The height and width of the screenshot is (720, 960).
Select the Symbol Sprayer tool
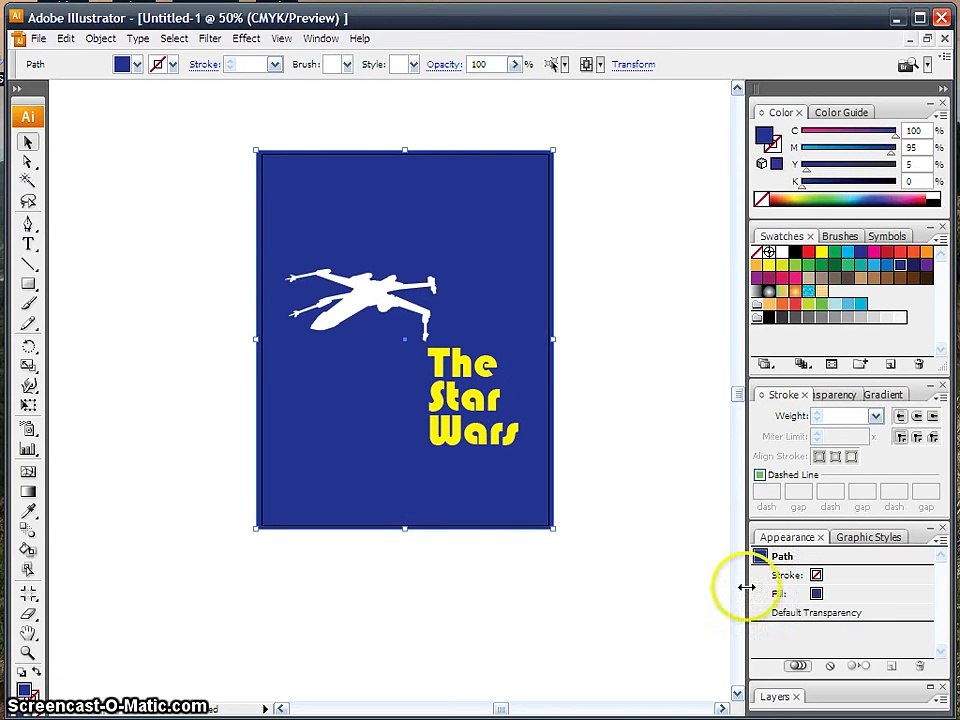tap(28, 429)
